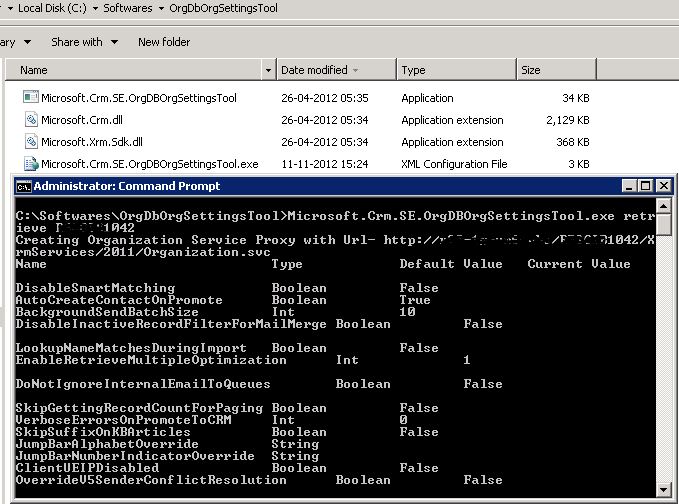
Task: Sort by the Type column header
Action: [x=413, y=70]
